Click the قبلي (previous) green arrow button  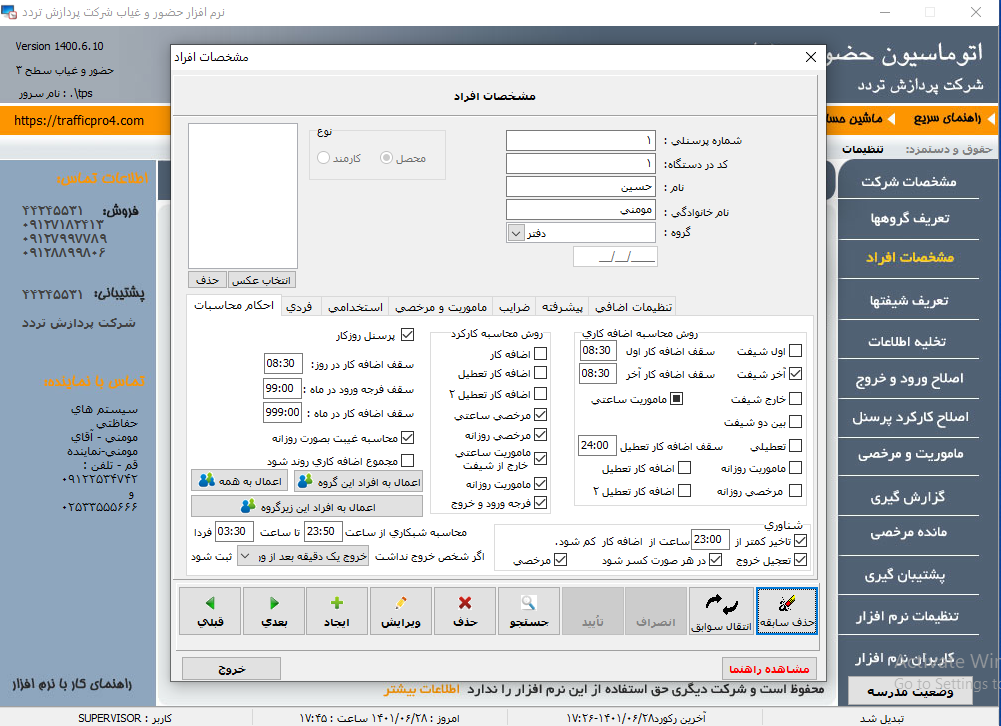[210, 612]
